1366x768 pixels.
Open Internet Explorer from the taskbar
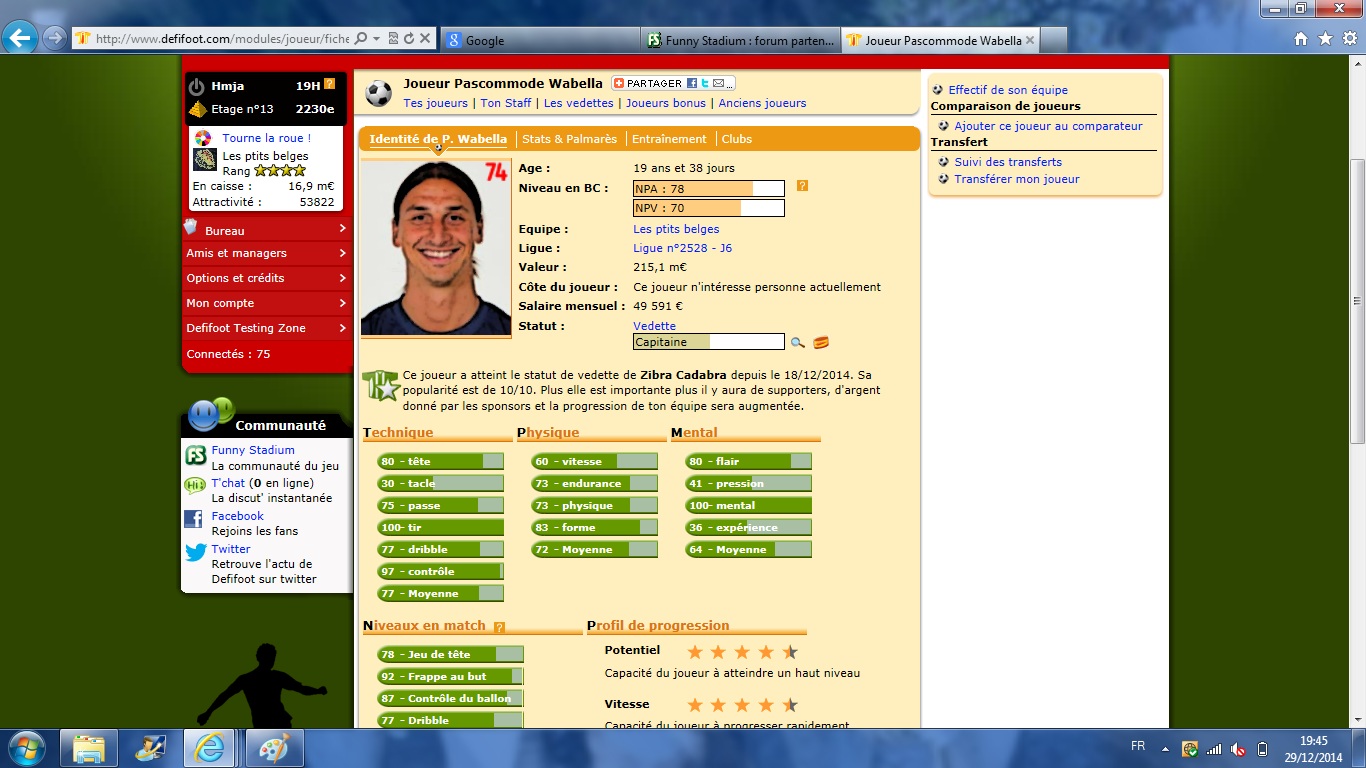pos(209,748)
